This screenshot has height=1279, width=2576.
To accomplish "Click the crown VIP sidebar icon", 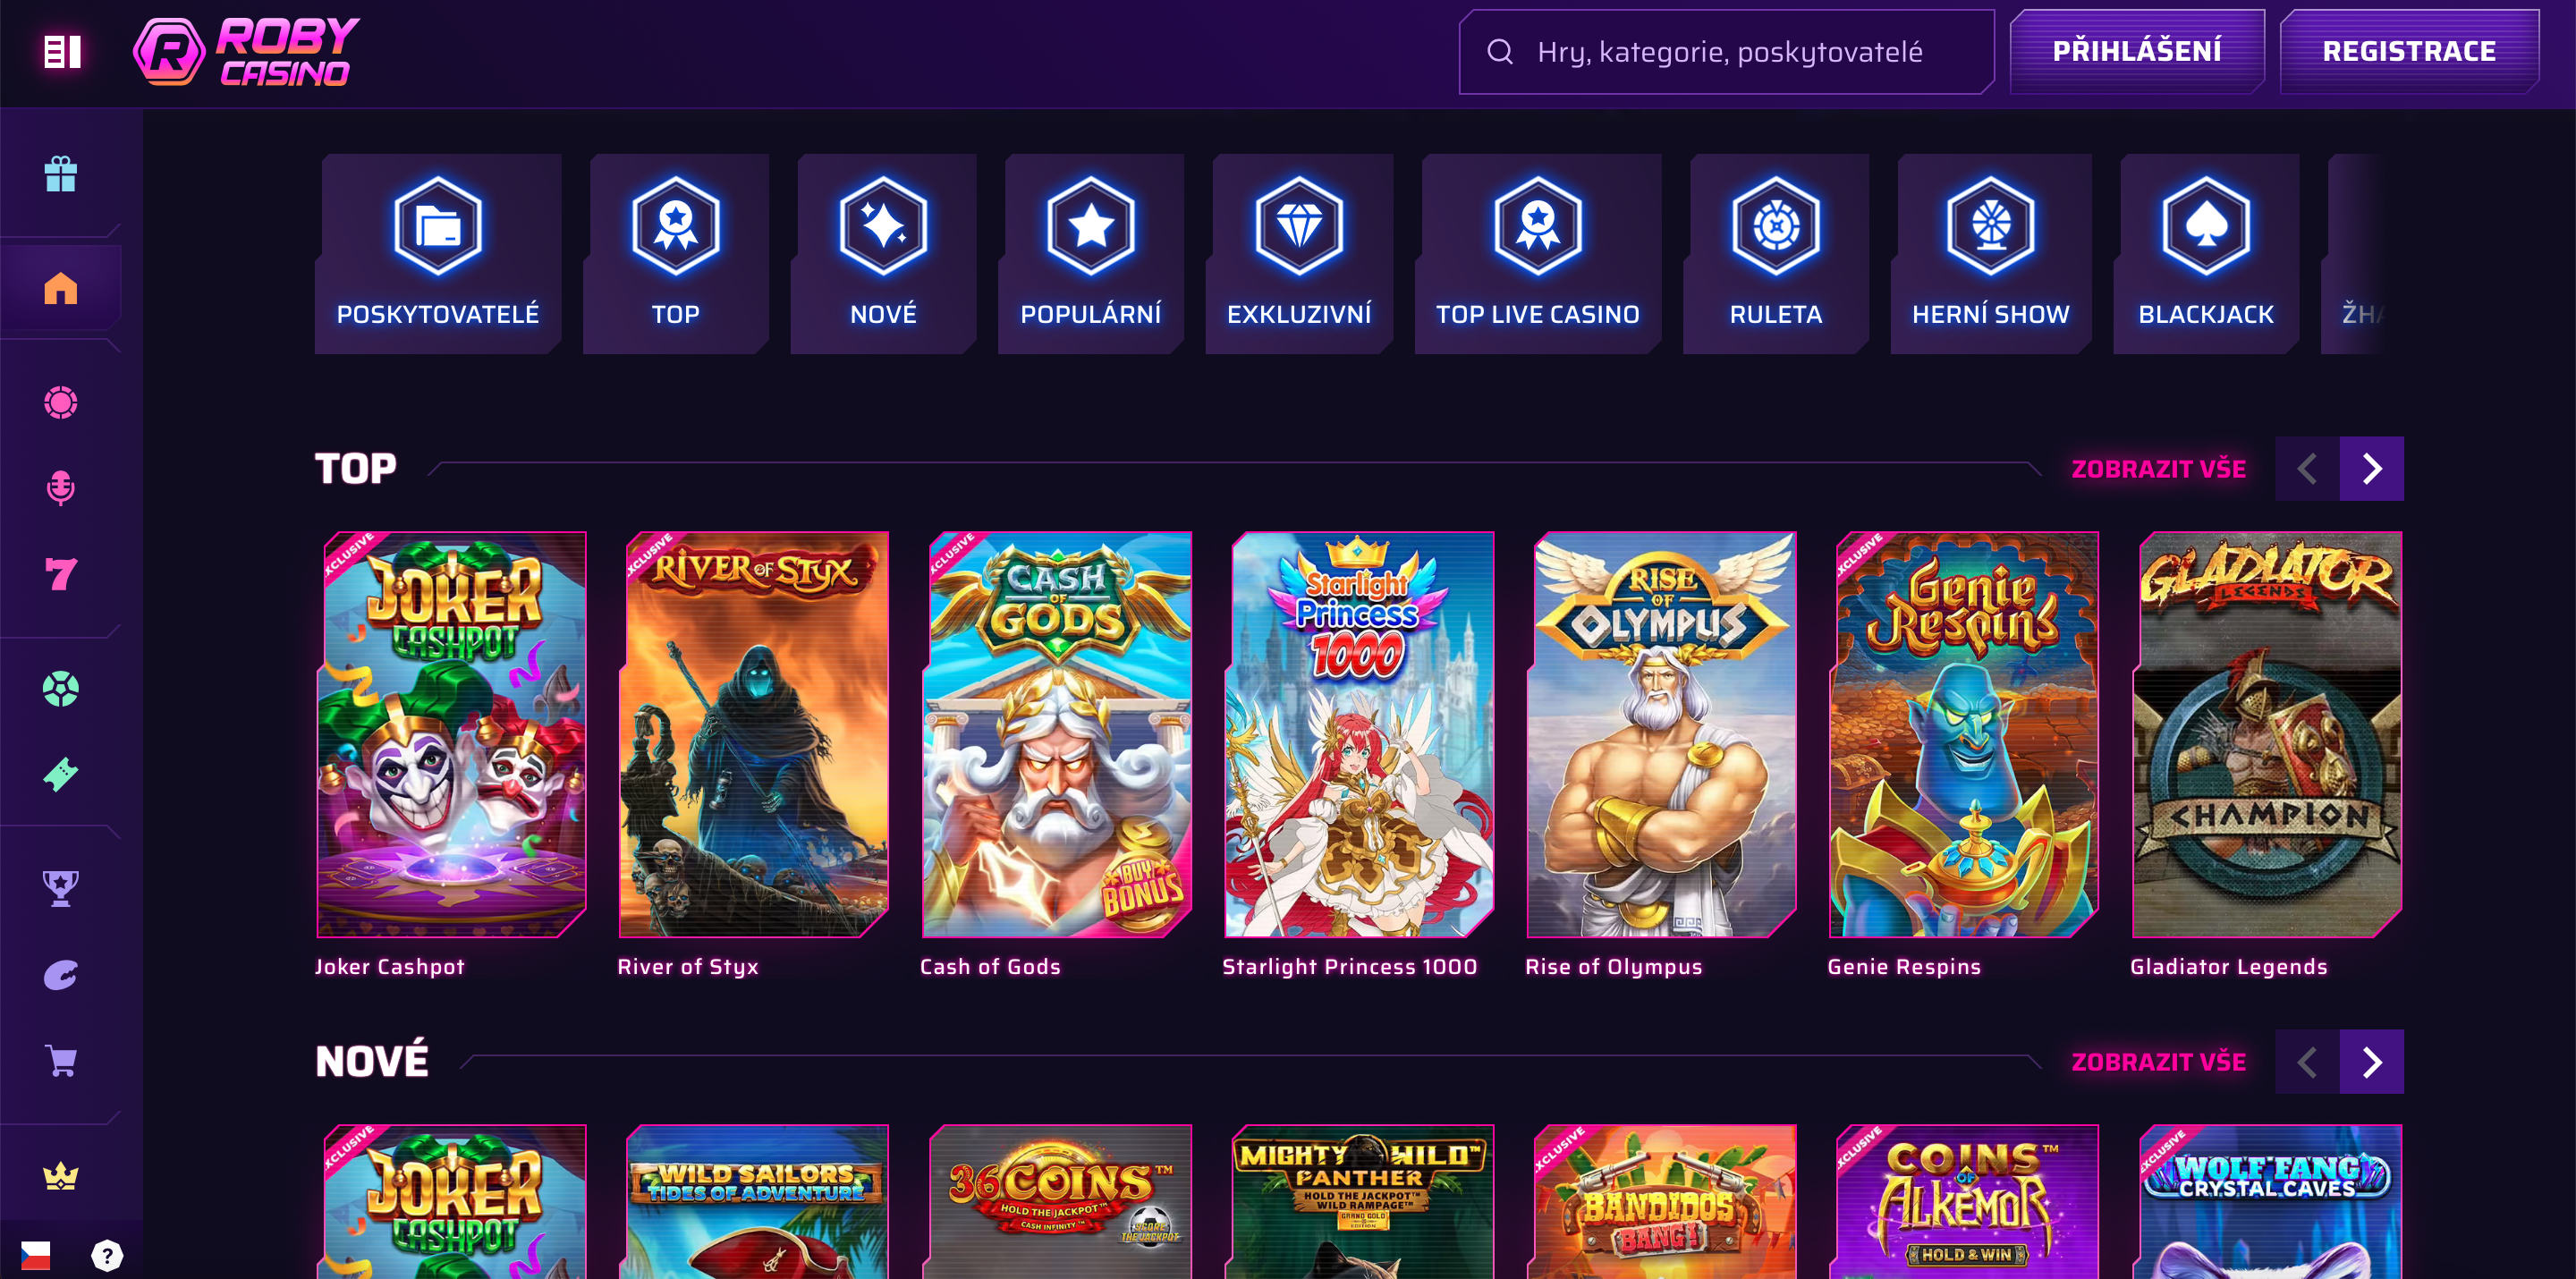I will [x=61, y=1176].
